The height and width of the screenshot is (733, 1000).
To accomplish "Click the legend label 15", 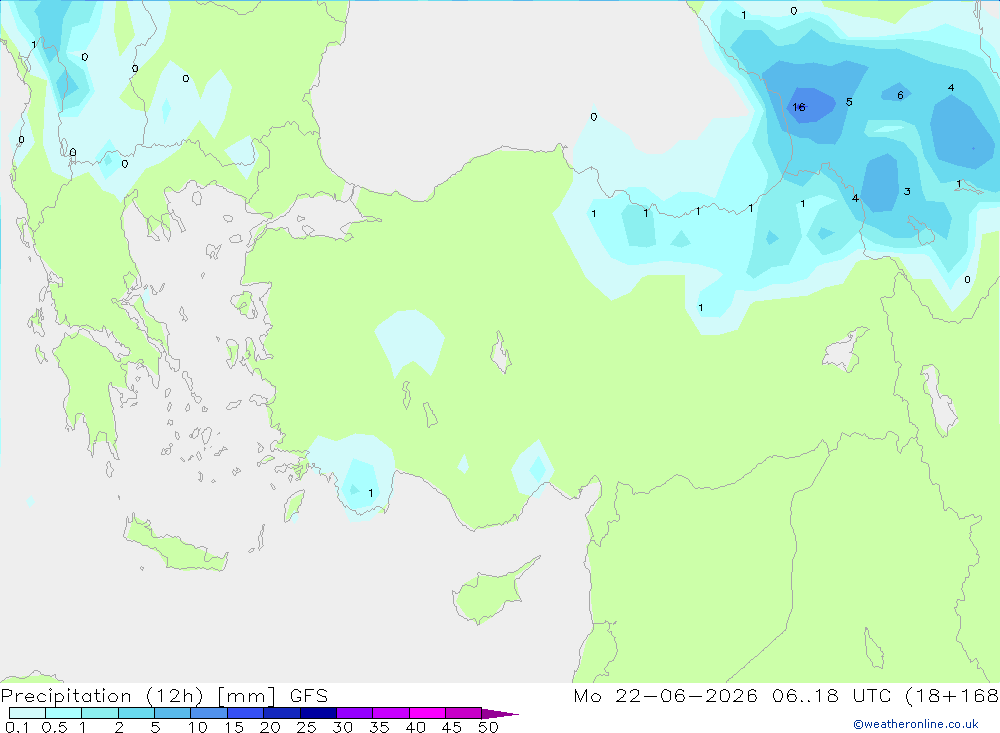I will pos(234,727).
